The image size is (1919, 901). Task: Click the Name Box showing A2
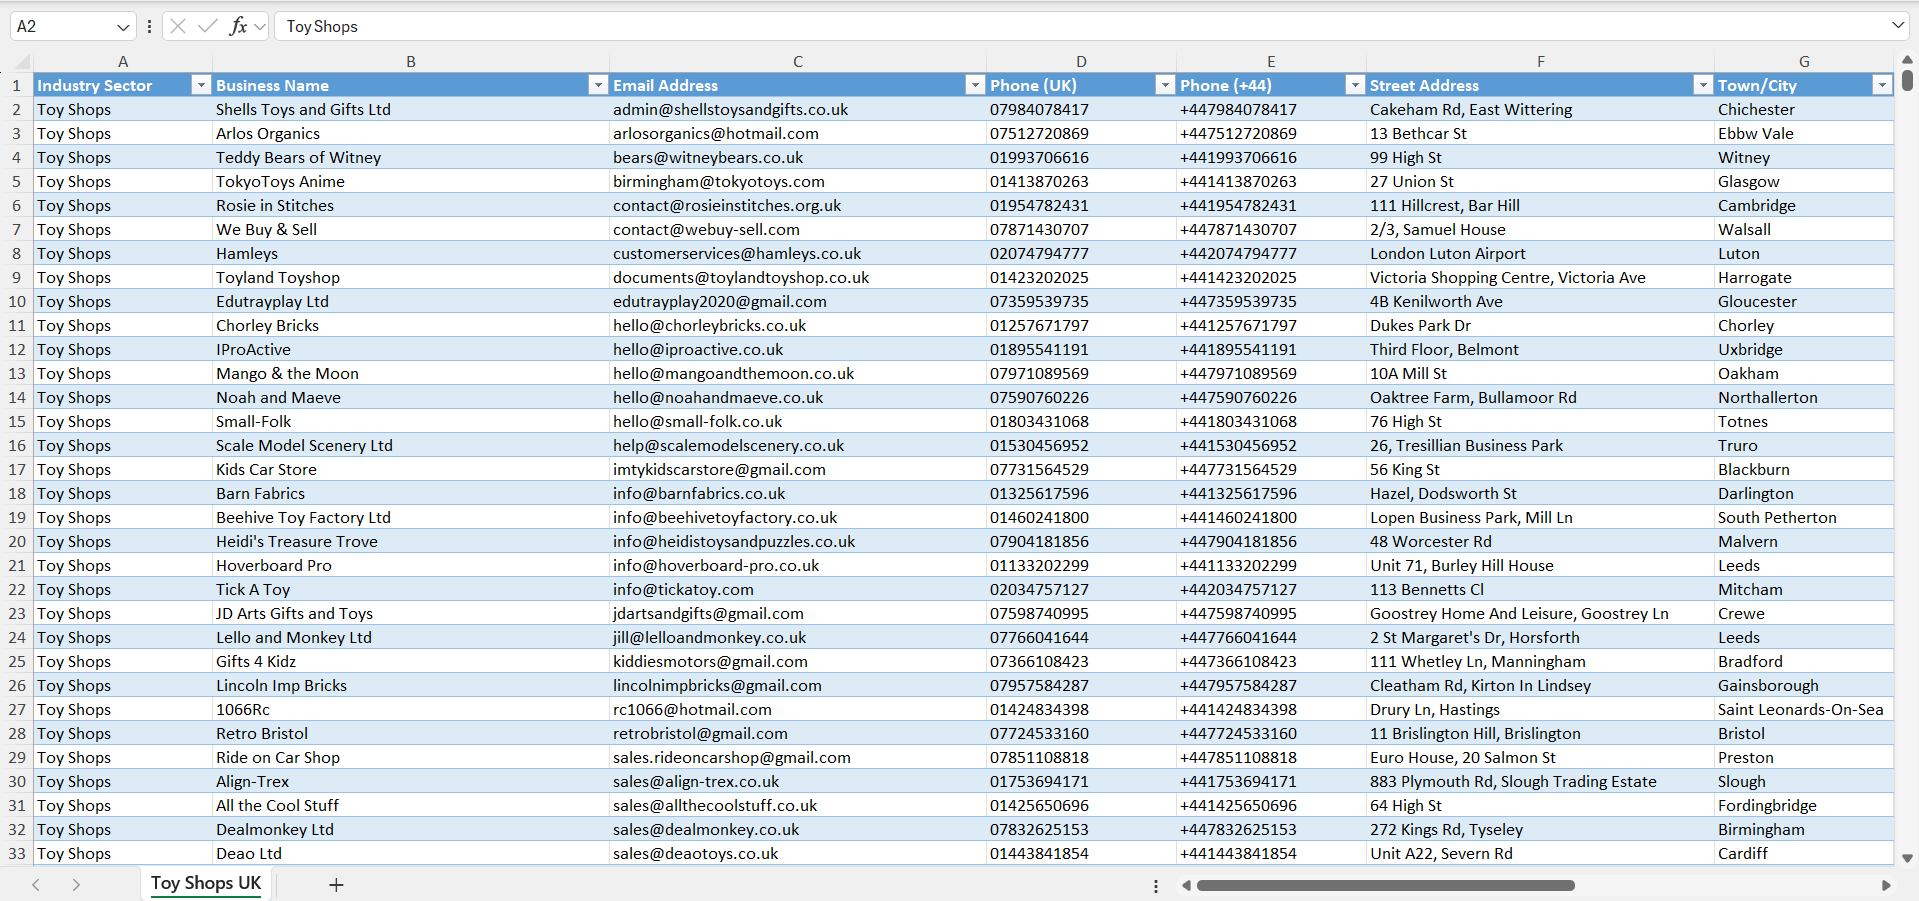[60, 26]
